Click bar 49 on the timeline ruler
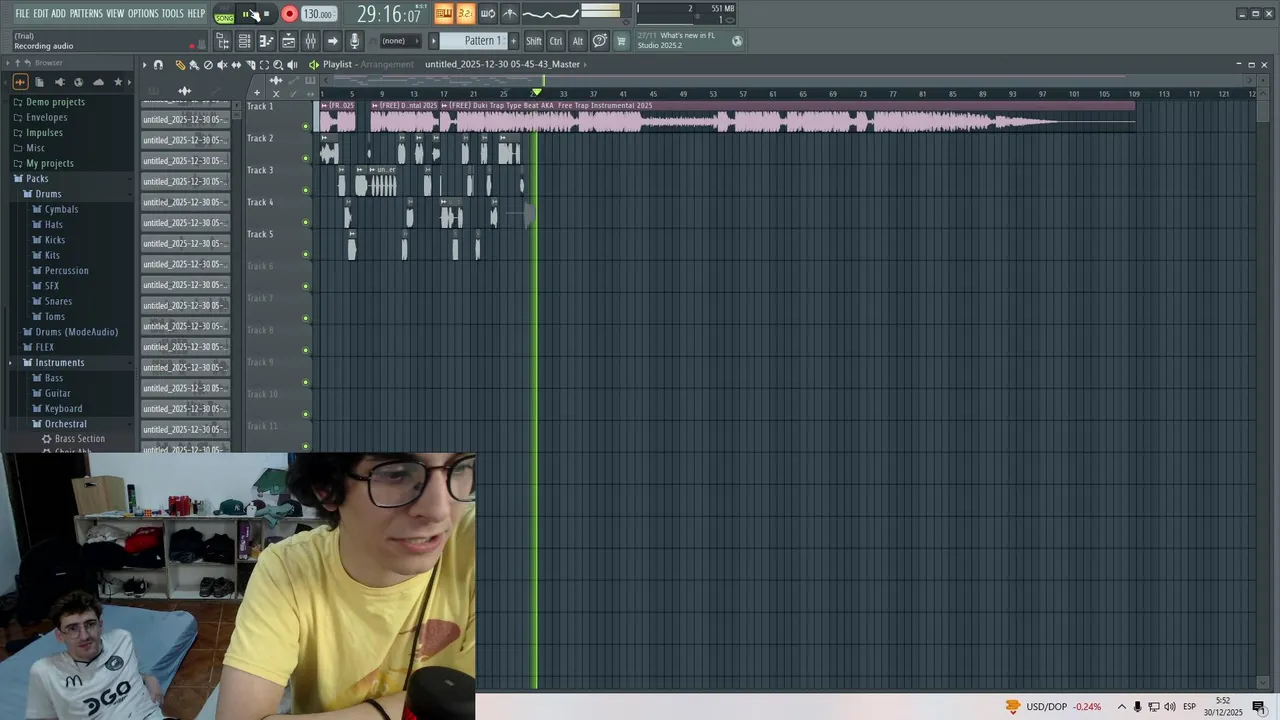The width and height of the screenshot is (1280, 720). tap(683, 94)
